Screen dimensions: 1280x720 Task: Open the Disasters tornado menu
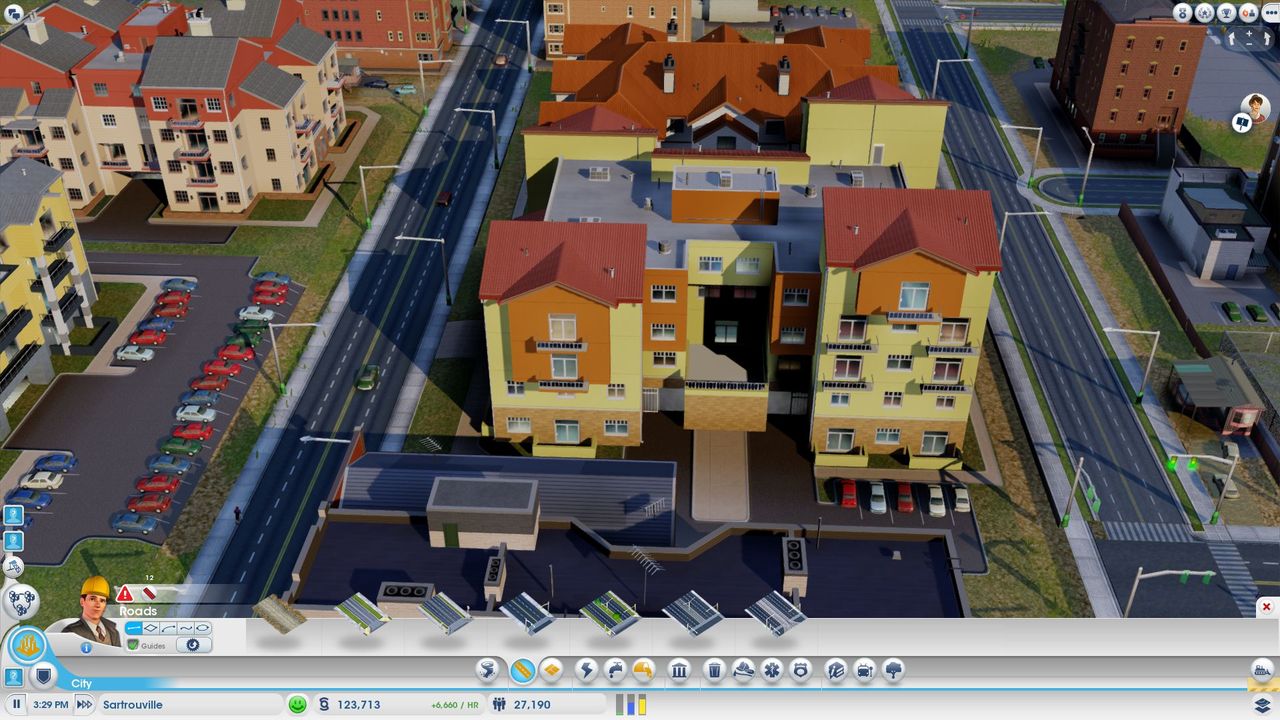tap(489, 670)
